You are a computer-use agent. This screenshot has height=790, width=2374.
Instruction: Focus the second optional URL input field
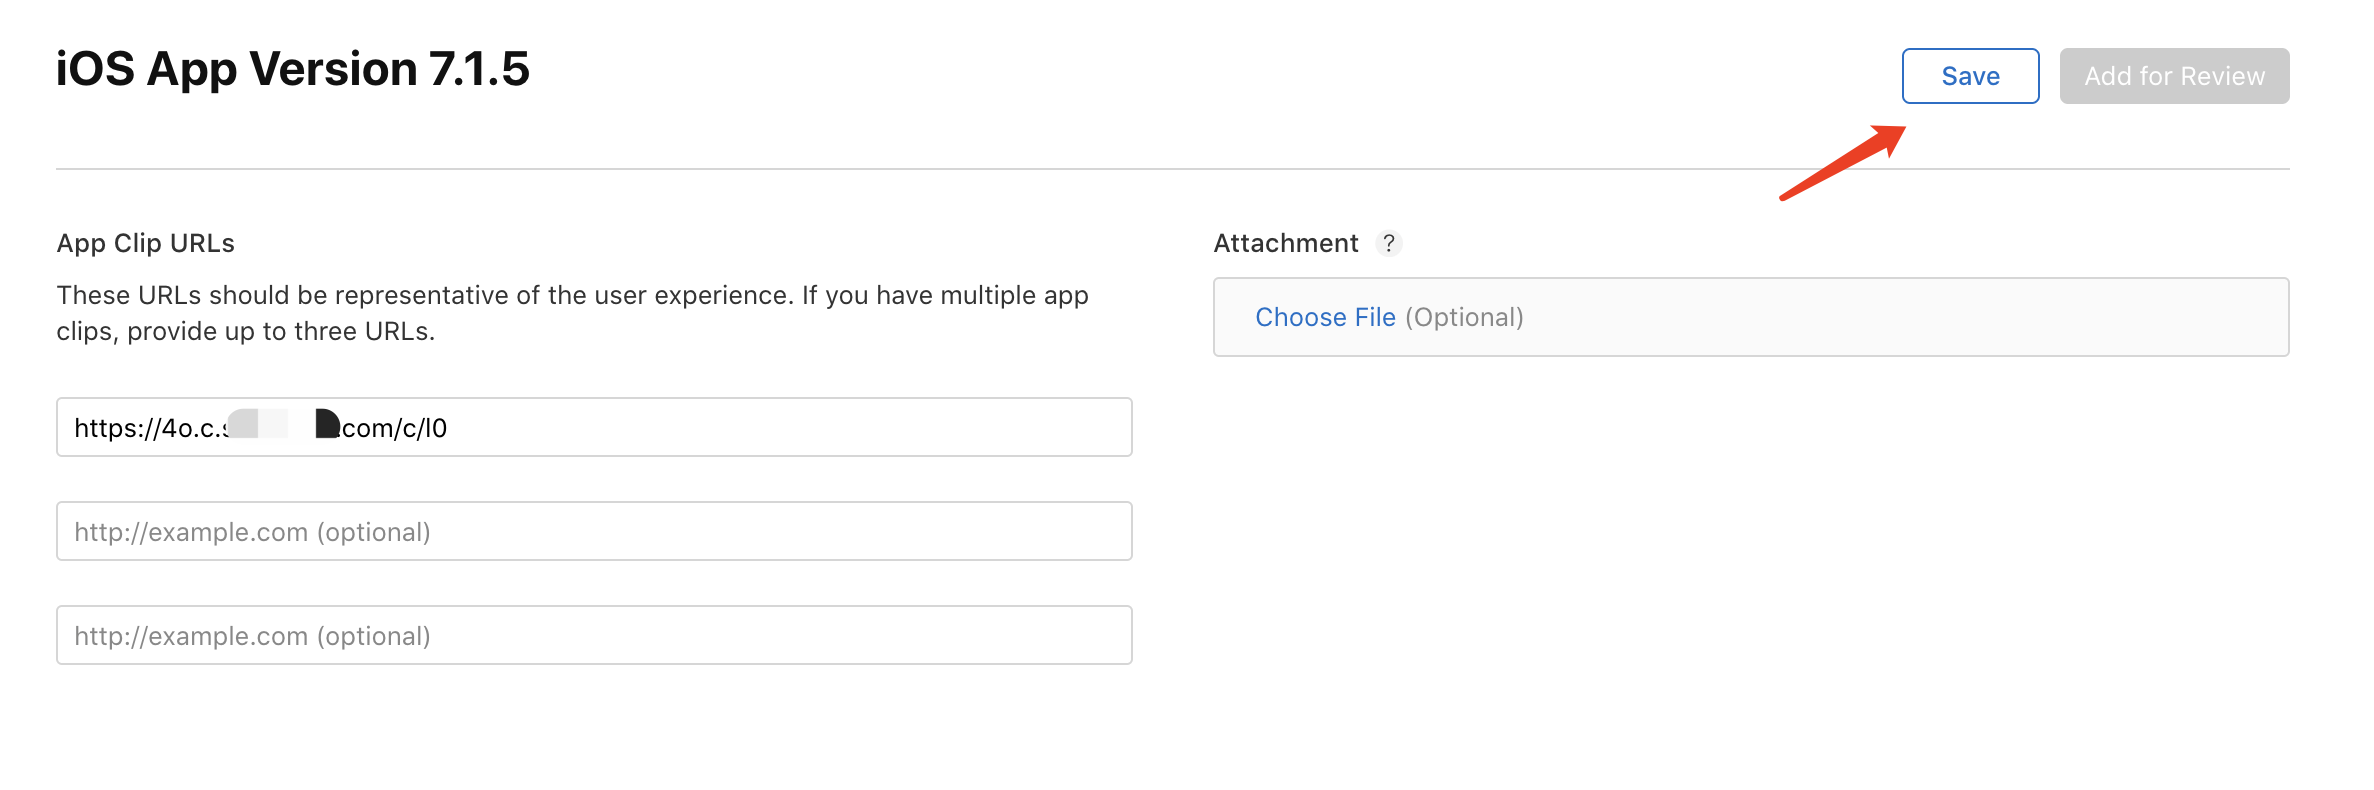click(594, 531)
